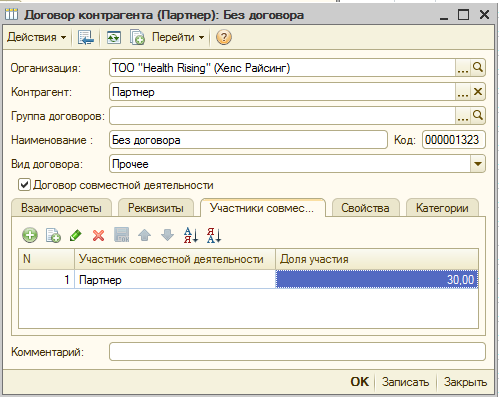
Task: Click the find-in-list toolbar icon
Action: (86, 37)
